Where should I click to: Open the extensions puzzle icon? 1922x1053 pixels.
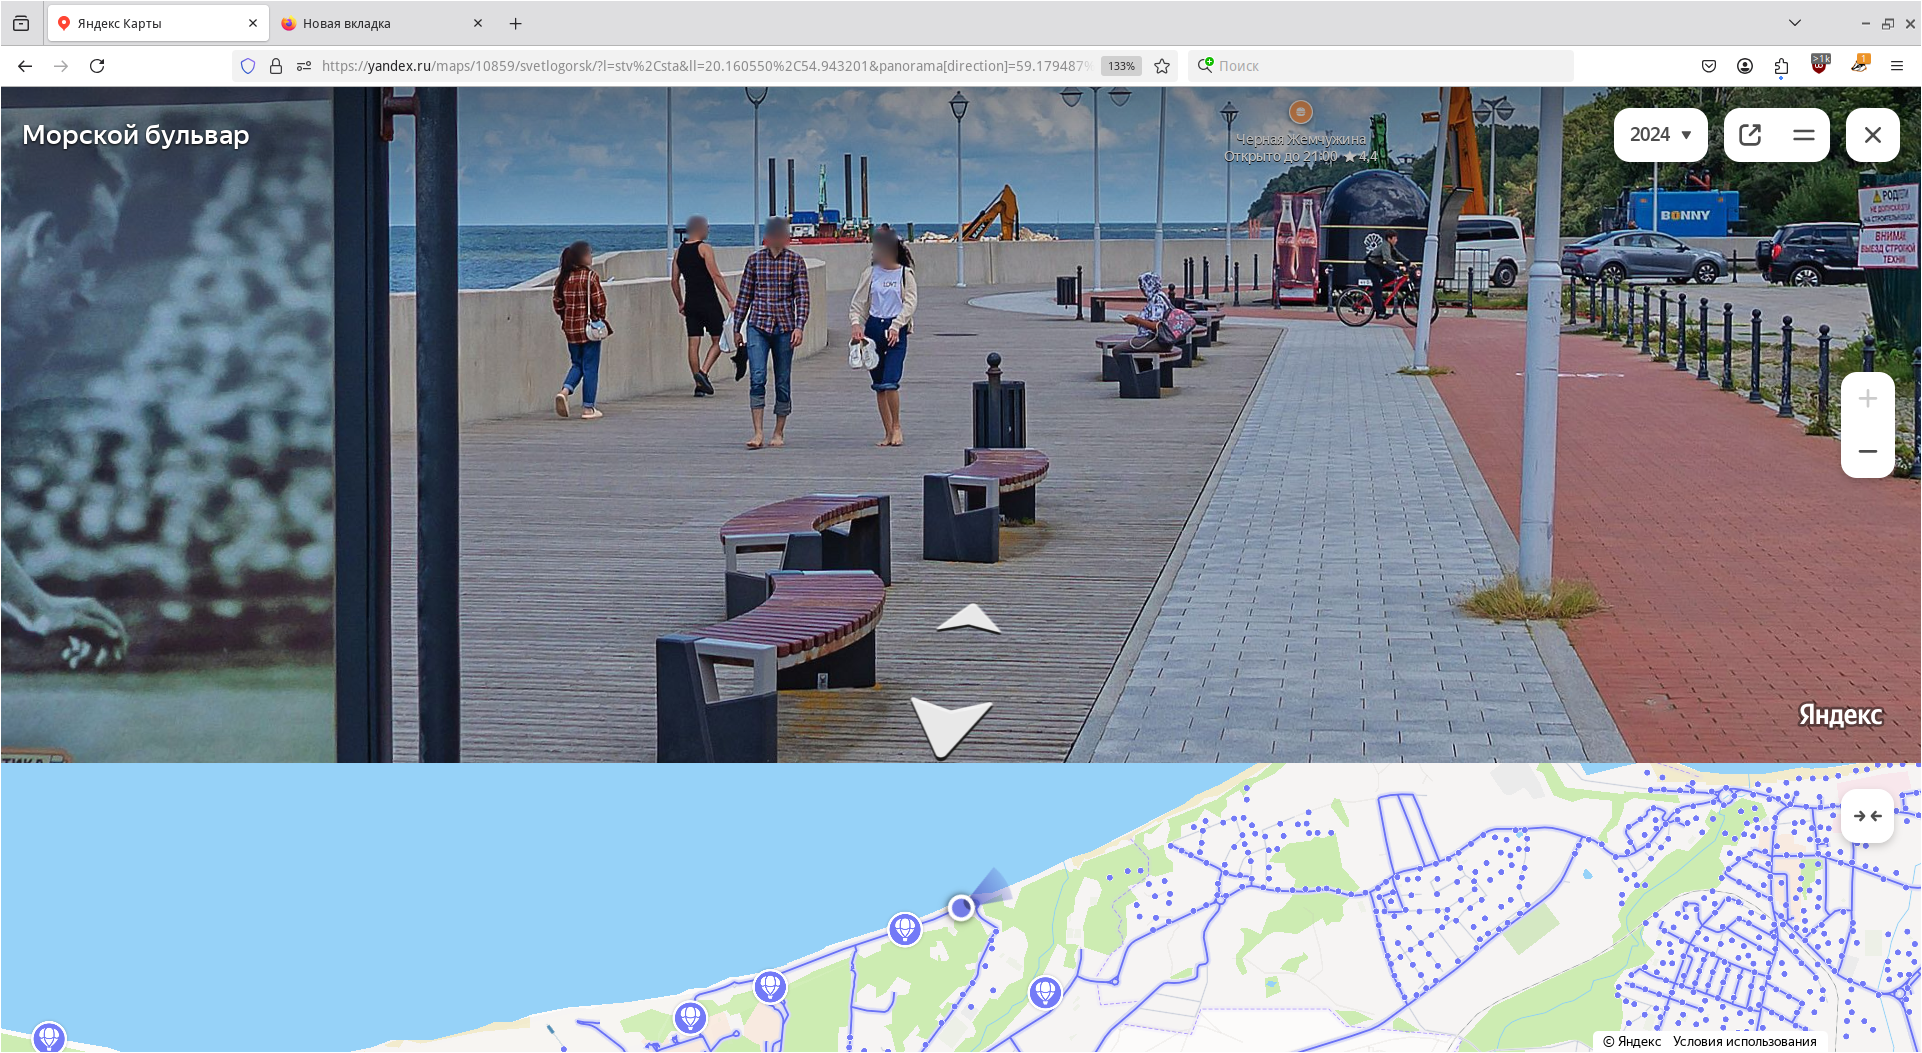coord(1781,66)
